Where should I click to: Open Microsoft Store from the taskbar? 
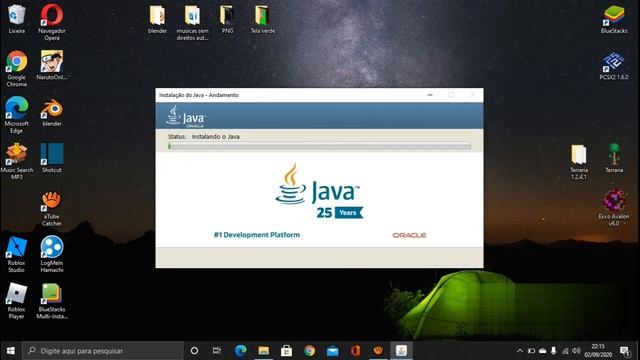click(286, 351)
